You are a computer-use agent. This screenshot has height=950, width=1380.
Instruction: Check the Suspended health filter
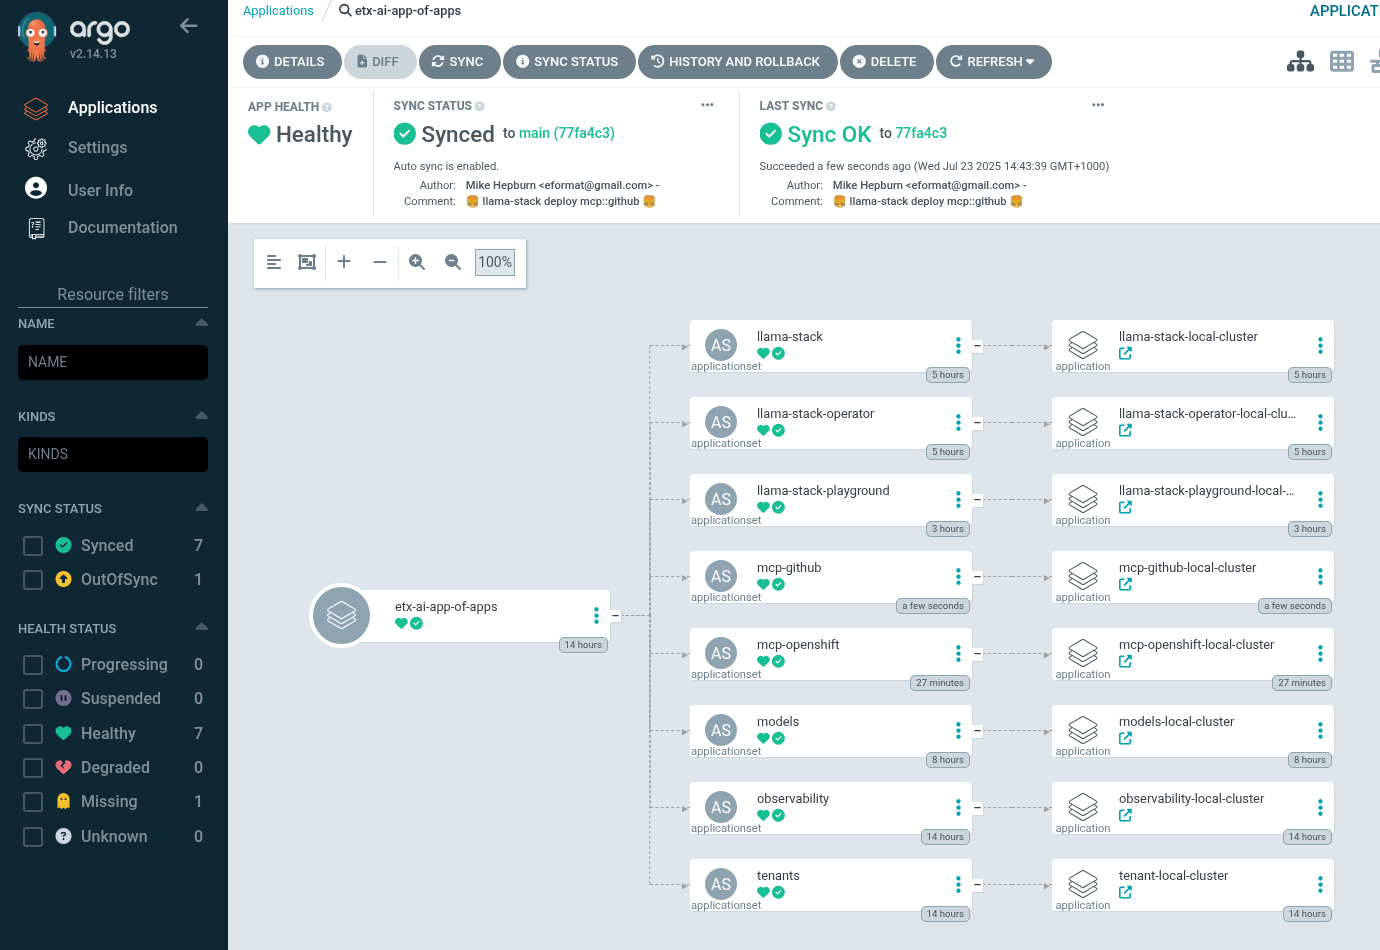(33, 698)
